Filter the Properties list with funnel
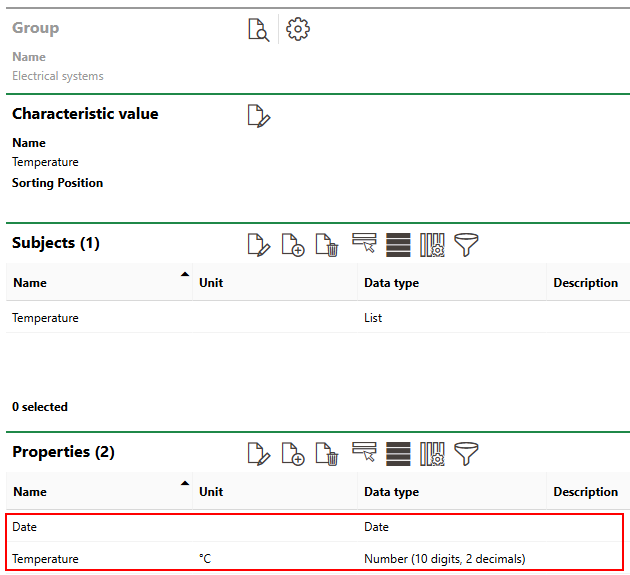Image resolution: width=630 pixels, height=575 pixels. pos(466,454)
